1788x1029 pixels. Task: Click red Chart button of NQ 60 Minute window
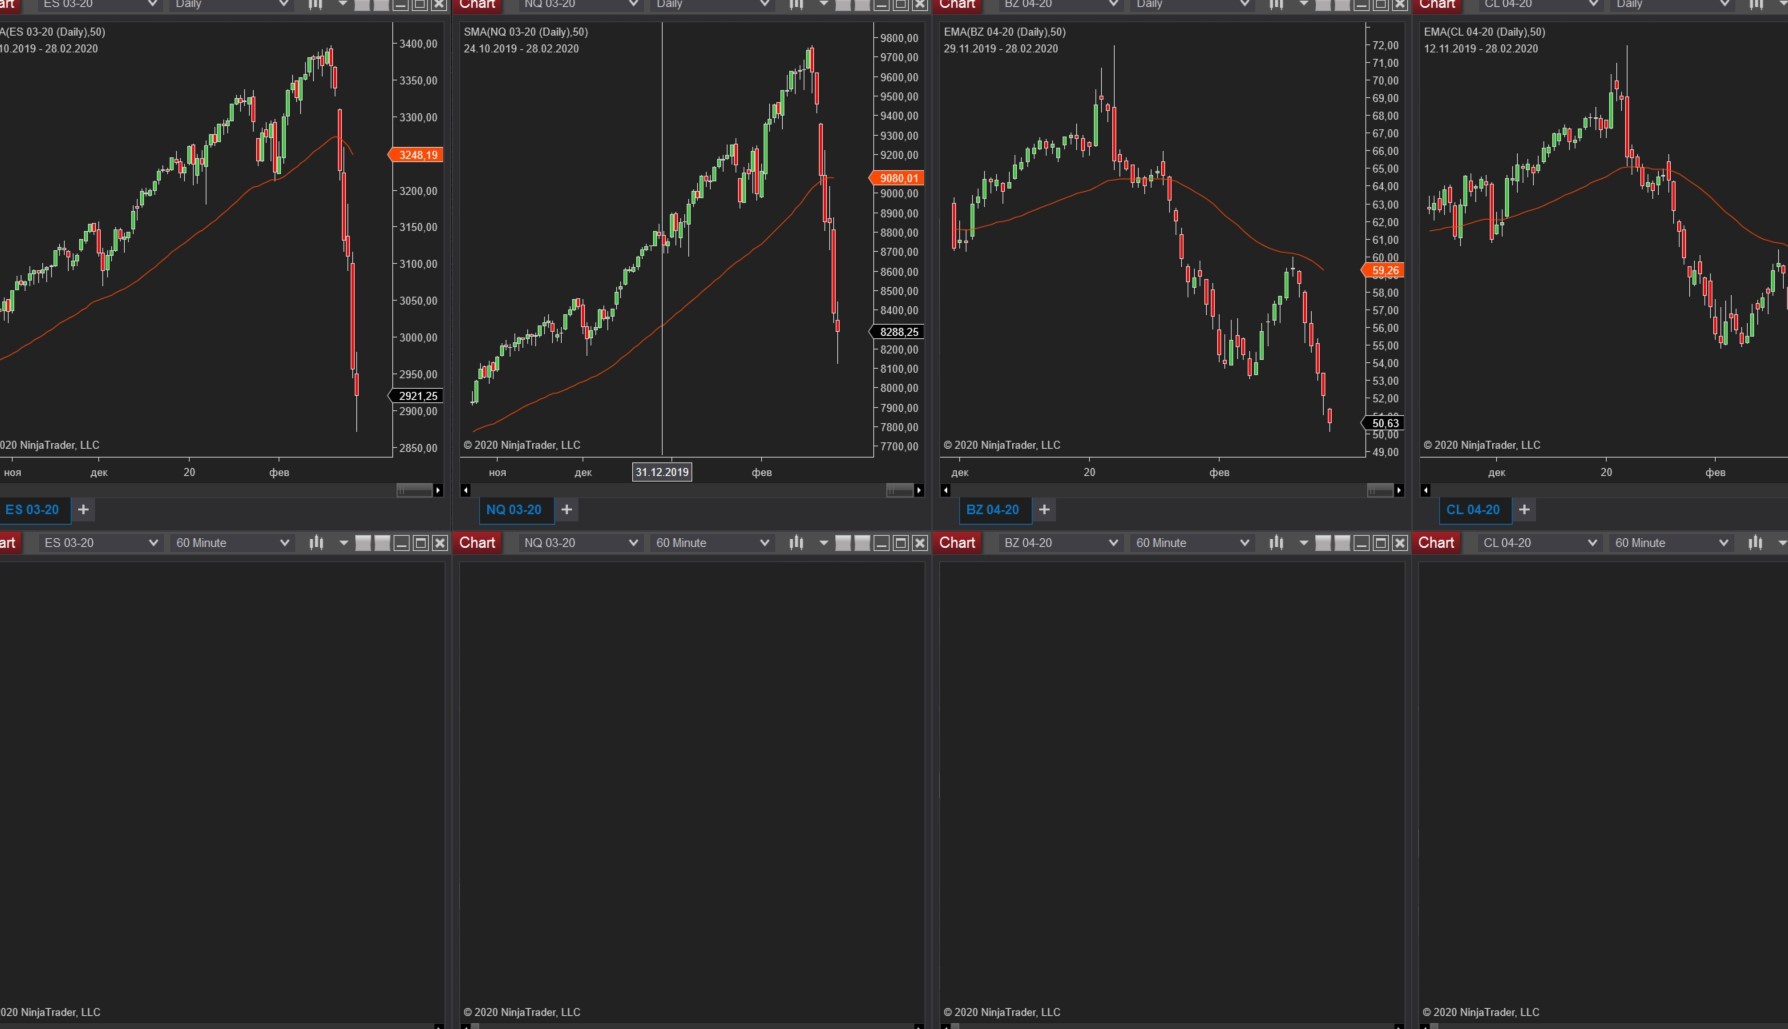[477, 543]
